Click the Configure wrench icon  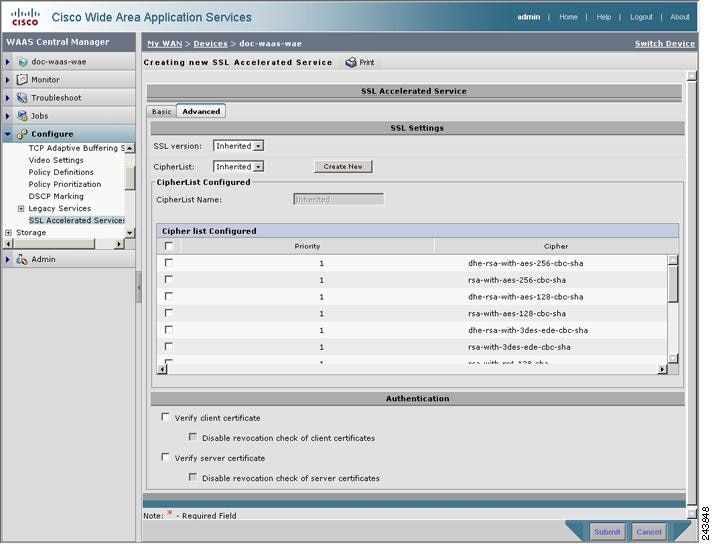tap(22, 134)
